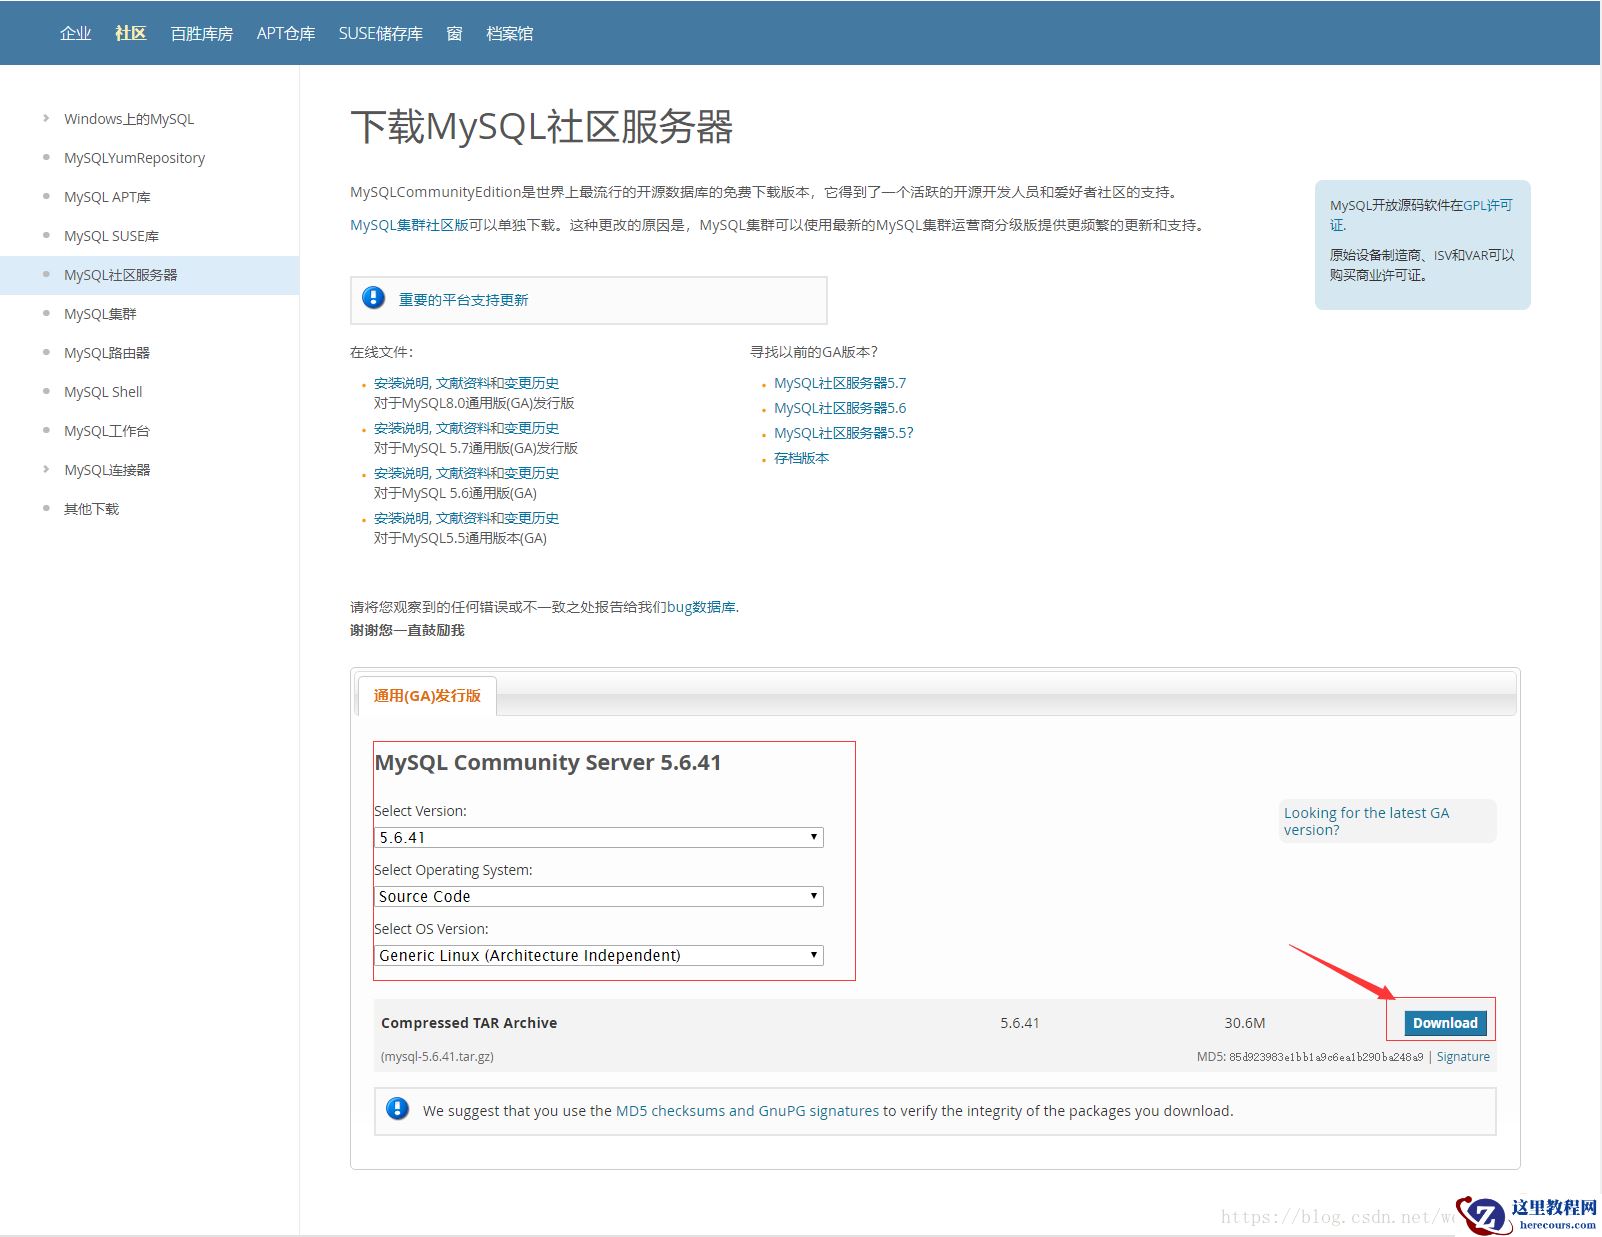Open the Select Version dropdown showing 5.6.41
The height and width of the screenshot is (1237, 1602).
598,837
